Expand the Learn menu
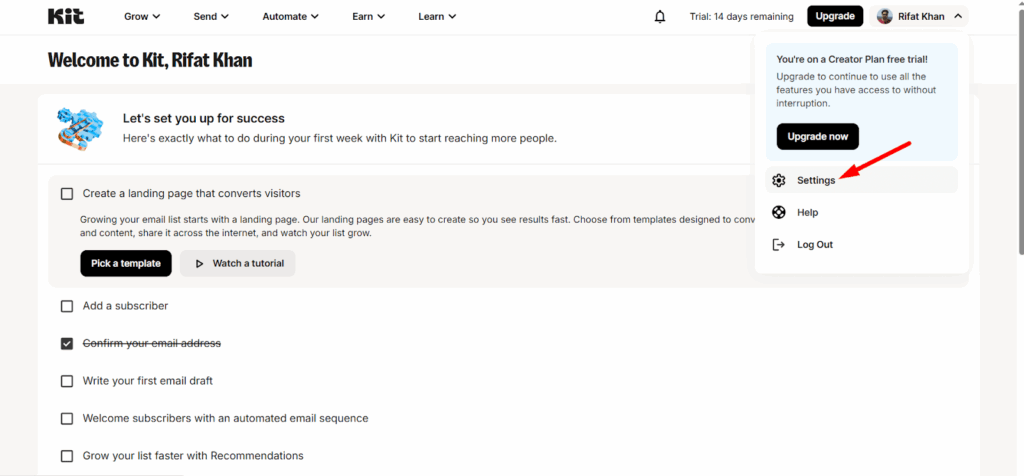Viewport: 1024px width, 476px height. click(x=437, y=16)
